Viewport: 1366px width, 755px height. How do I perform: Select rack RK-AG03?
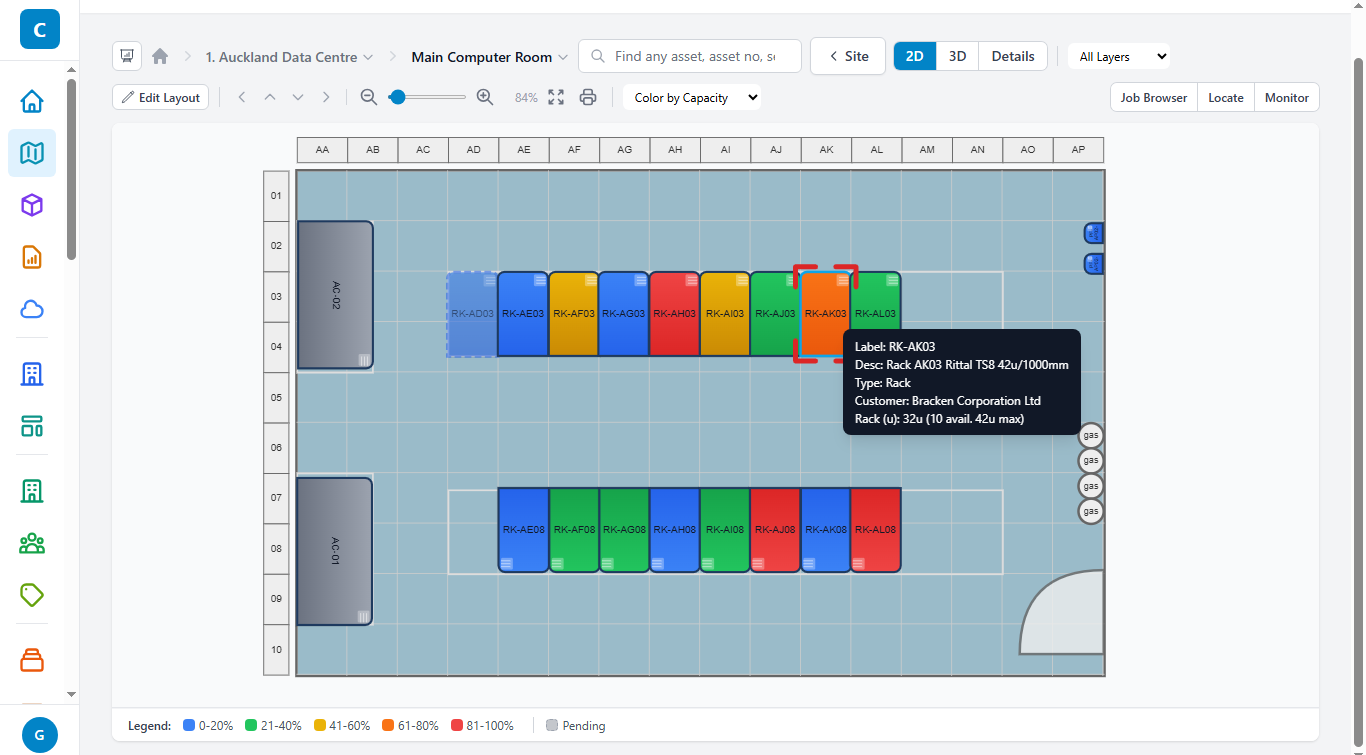click(x=624, y=314)
